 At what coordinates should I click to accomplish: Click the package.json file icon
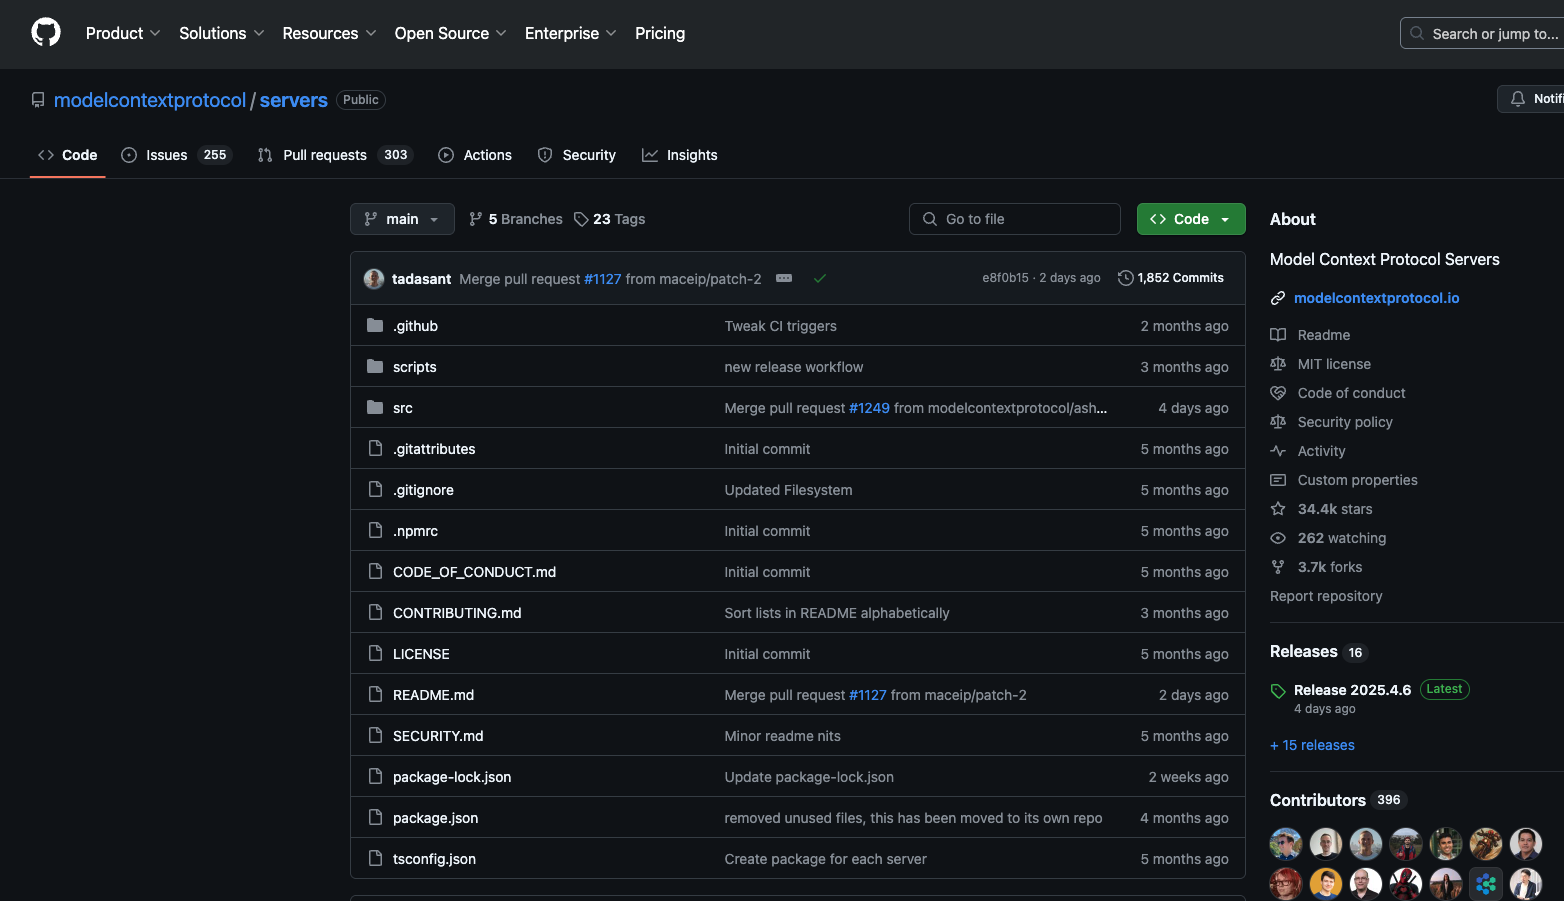pos(375,817)
